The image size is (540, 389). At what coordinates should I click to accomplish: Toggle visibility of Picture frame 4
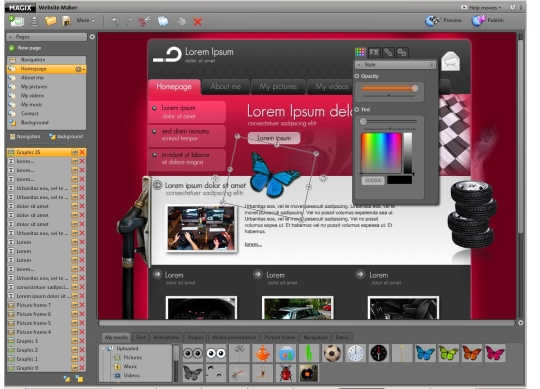[x=74, y=332]
